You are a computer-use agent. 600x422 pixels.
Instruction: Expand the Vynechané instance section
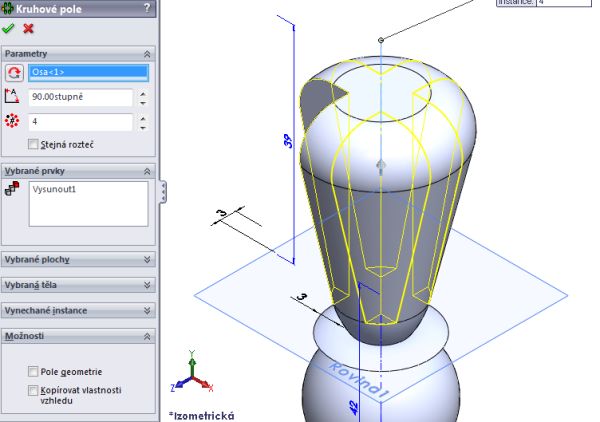[148, 311]
